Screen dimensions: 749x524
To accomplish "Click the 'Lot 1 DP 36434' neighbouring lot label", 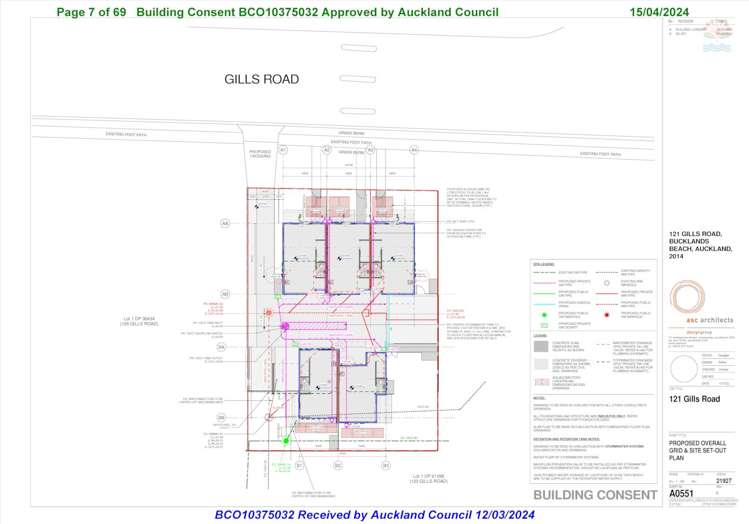I will (x=139, y=321).
